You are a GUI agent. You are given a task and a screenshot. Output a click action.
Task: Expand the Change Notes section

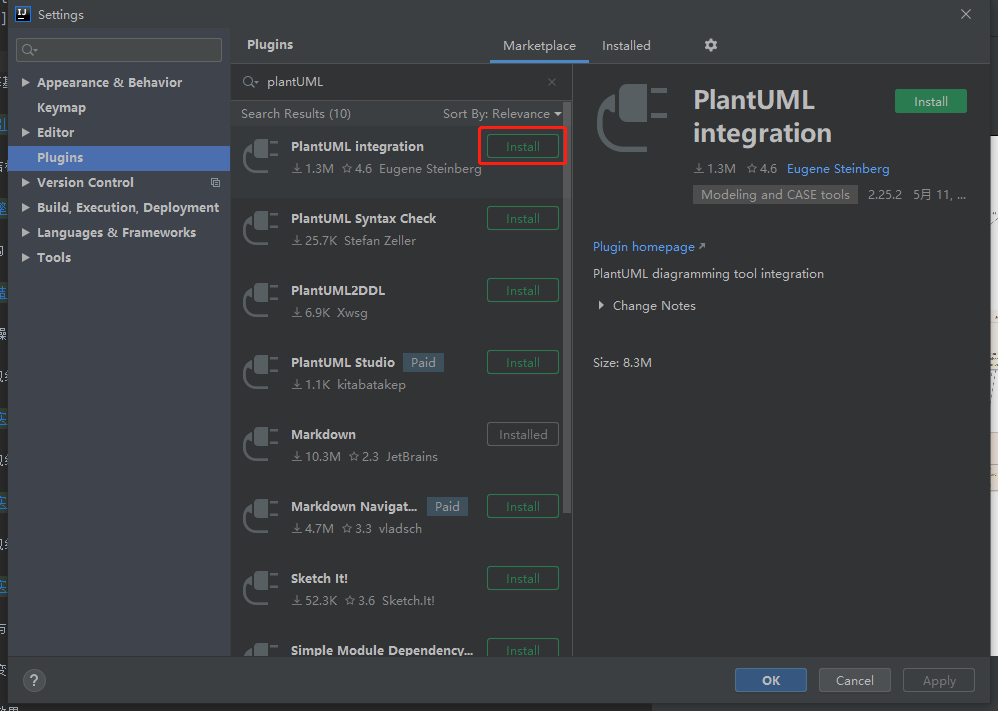click(x=601, y=306)
